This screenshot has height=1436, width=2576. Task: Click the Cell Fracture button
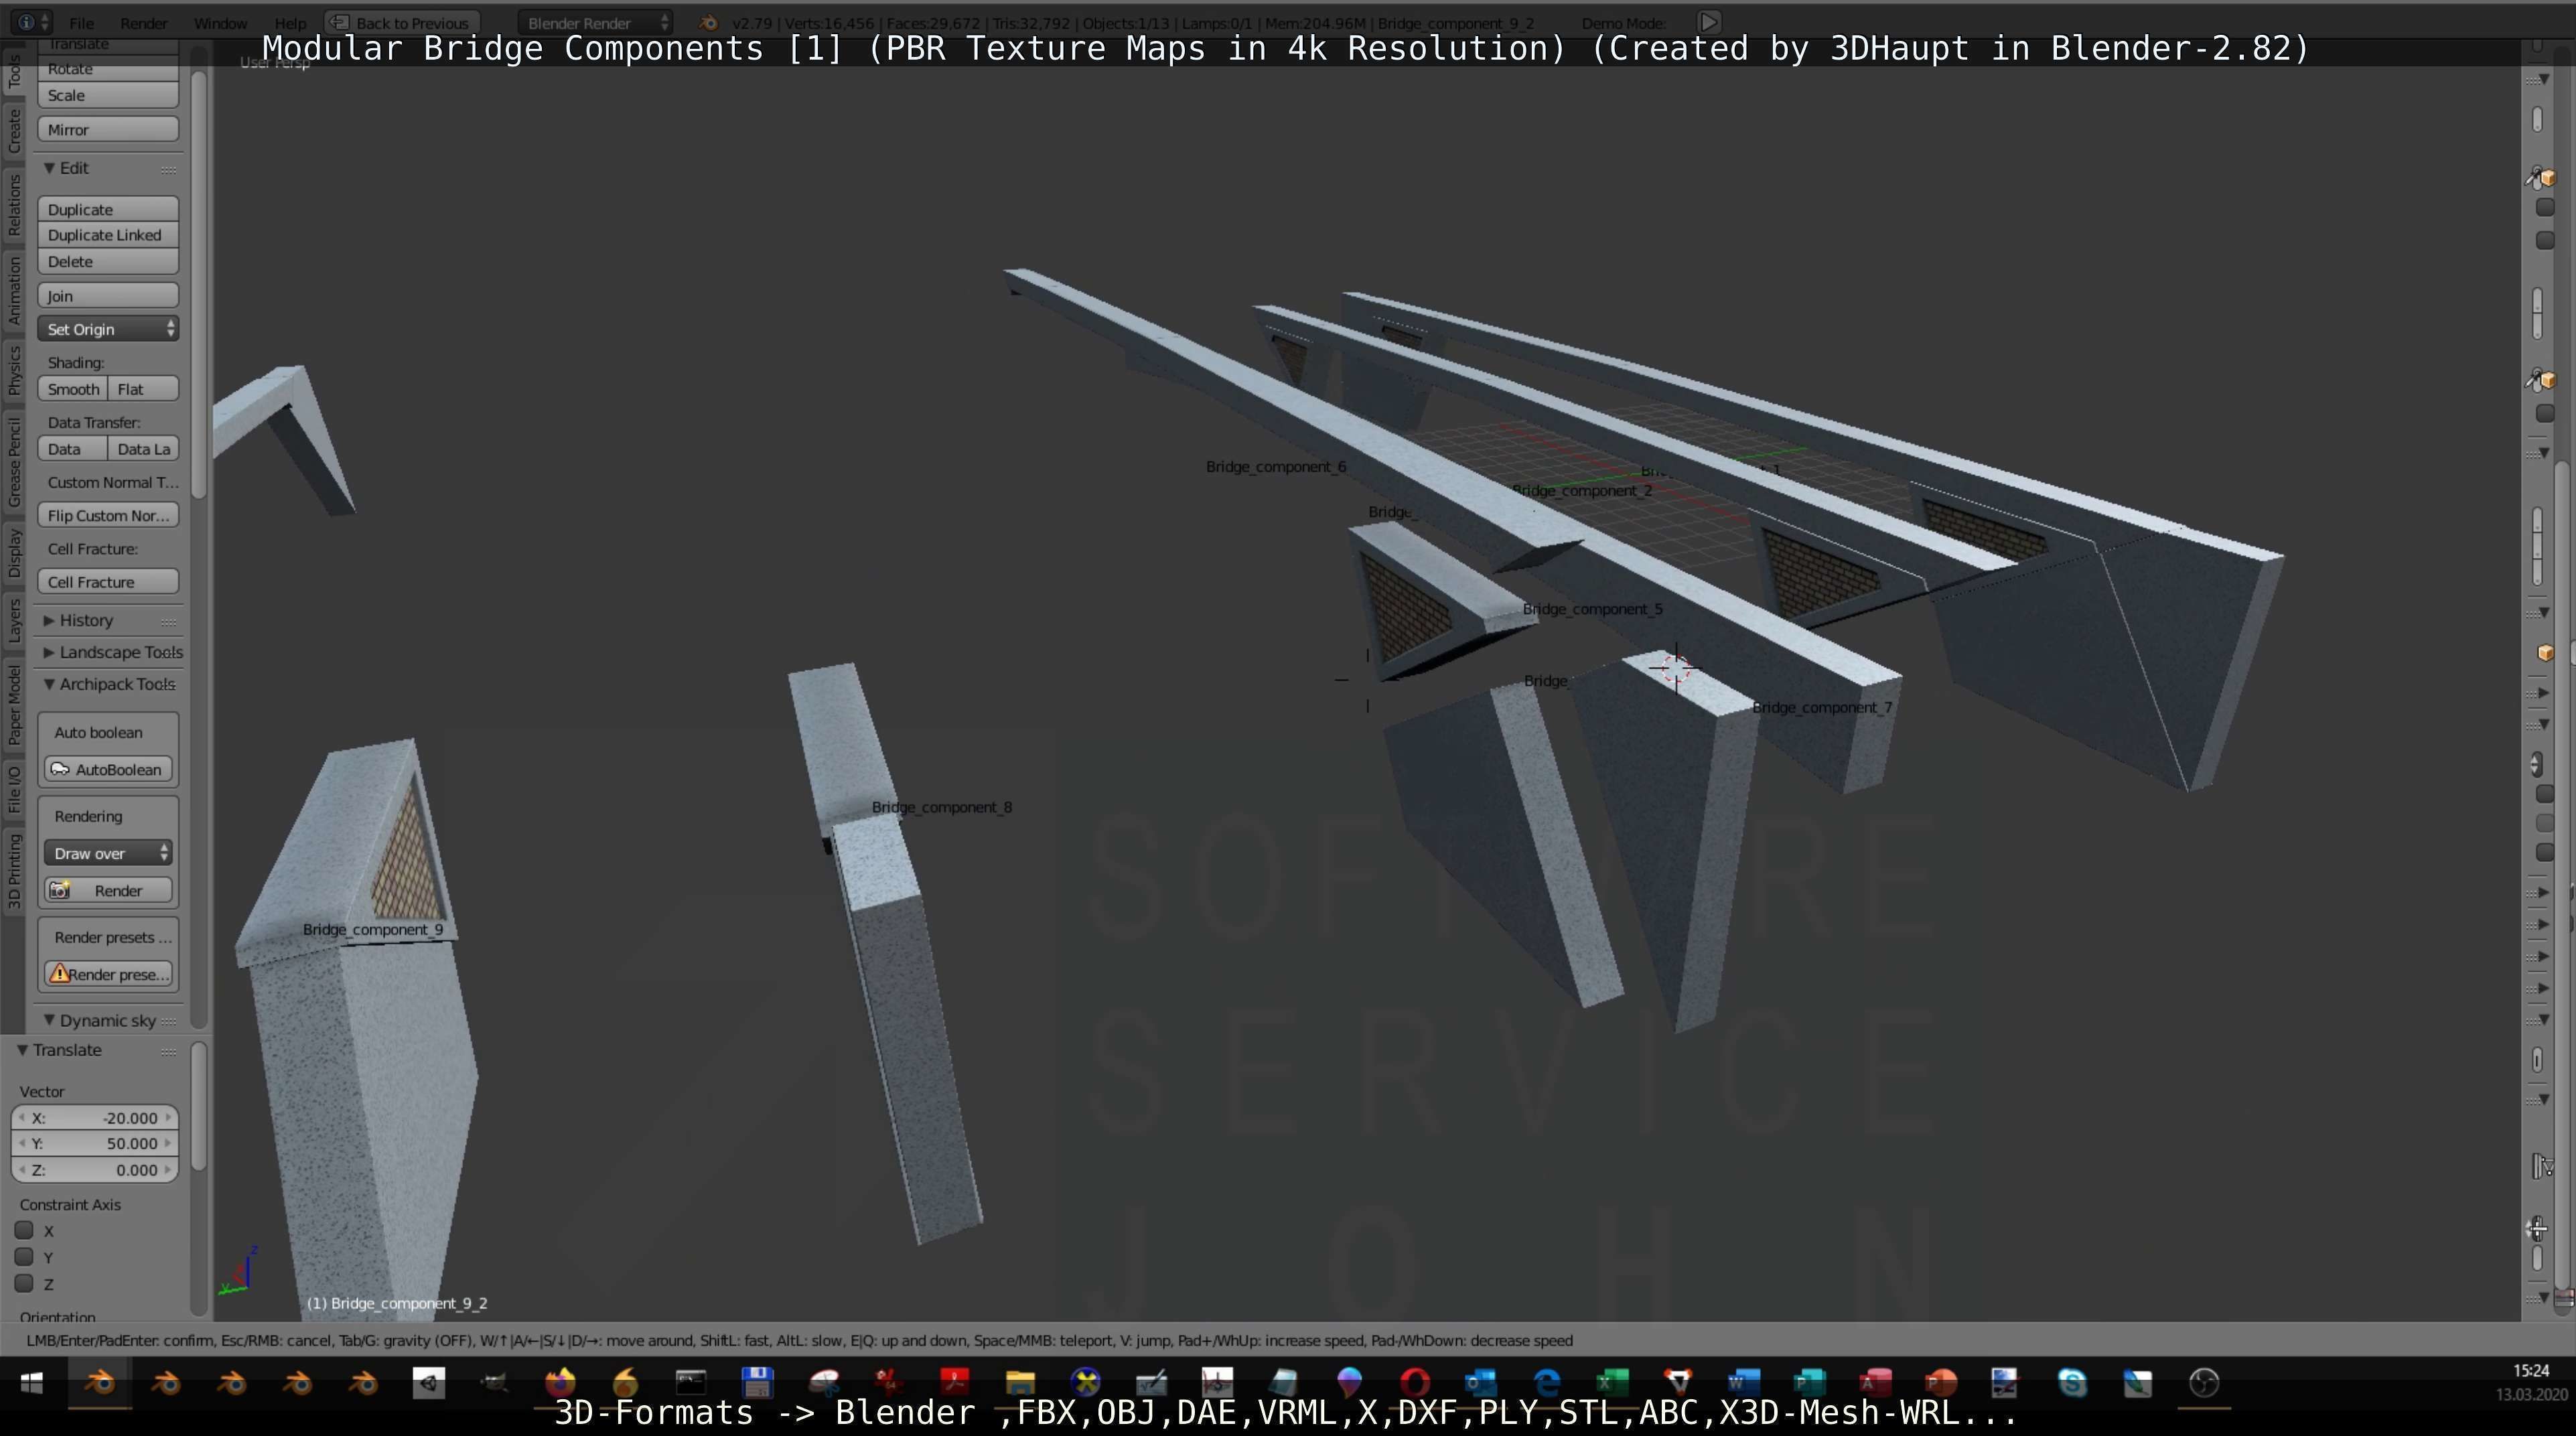108,582
